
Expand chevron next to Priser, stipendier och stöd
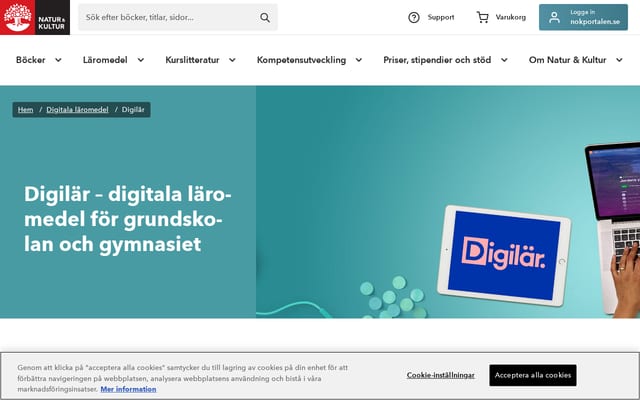coord(504,60)
